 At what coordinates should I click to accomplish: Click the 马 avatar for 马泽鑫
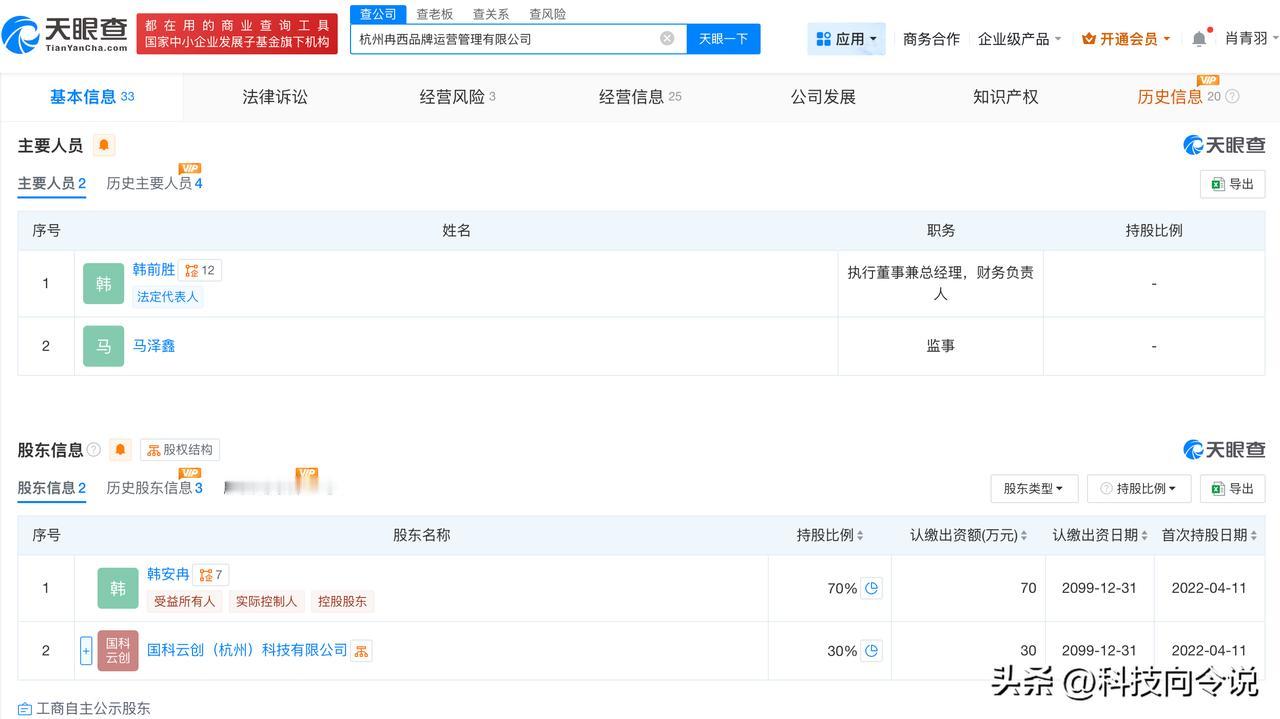pos(104,346)
